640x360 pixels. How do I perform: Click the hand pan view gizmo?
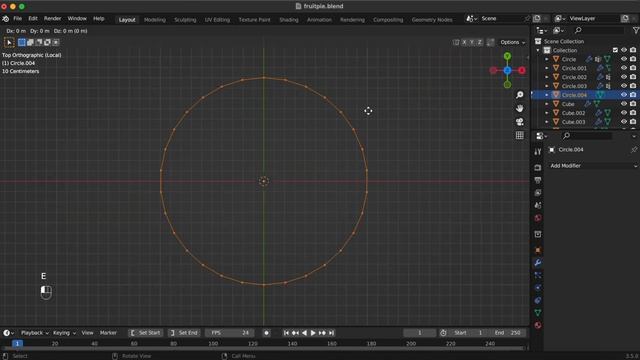tap(520, 108)
